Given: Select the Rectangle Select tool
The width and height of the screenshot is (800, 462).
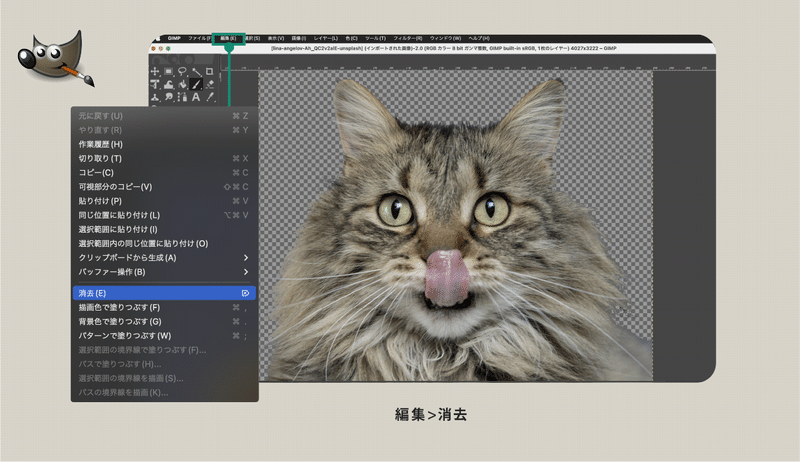Looking at the screenshot, I should (168, 71).
